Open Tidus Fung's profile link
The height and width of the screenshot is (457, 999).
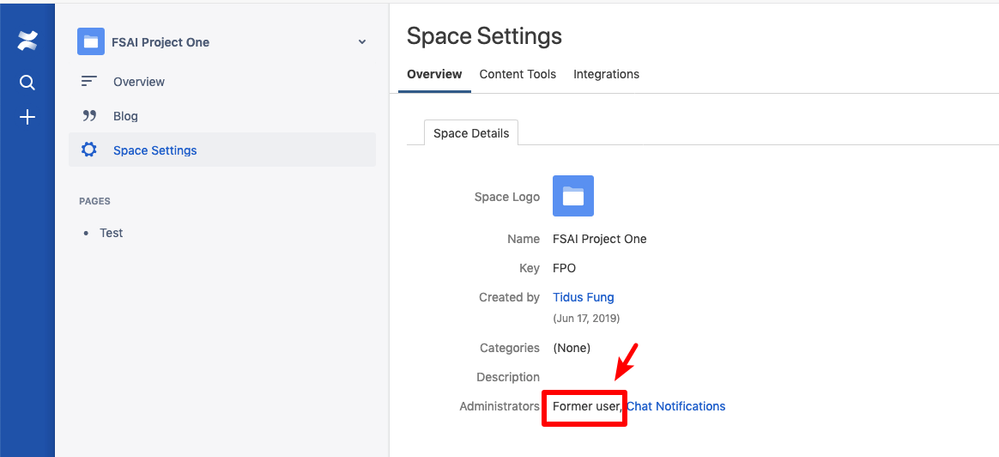tap(583, 297)
